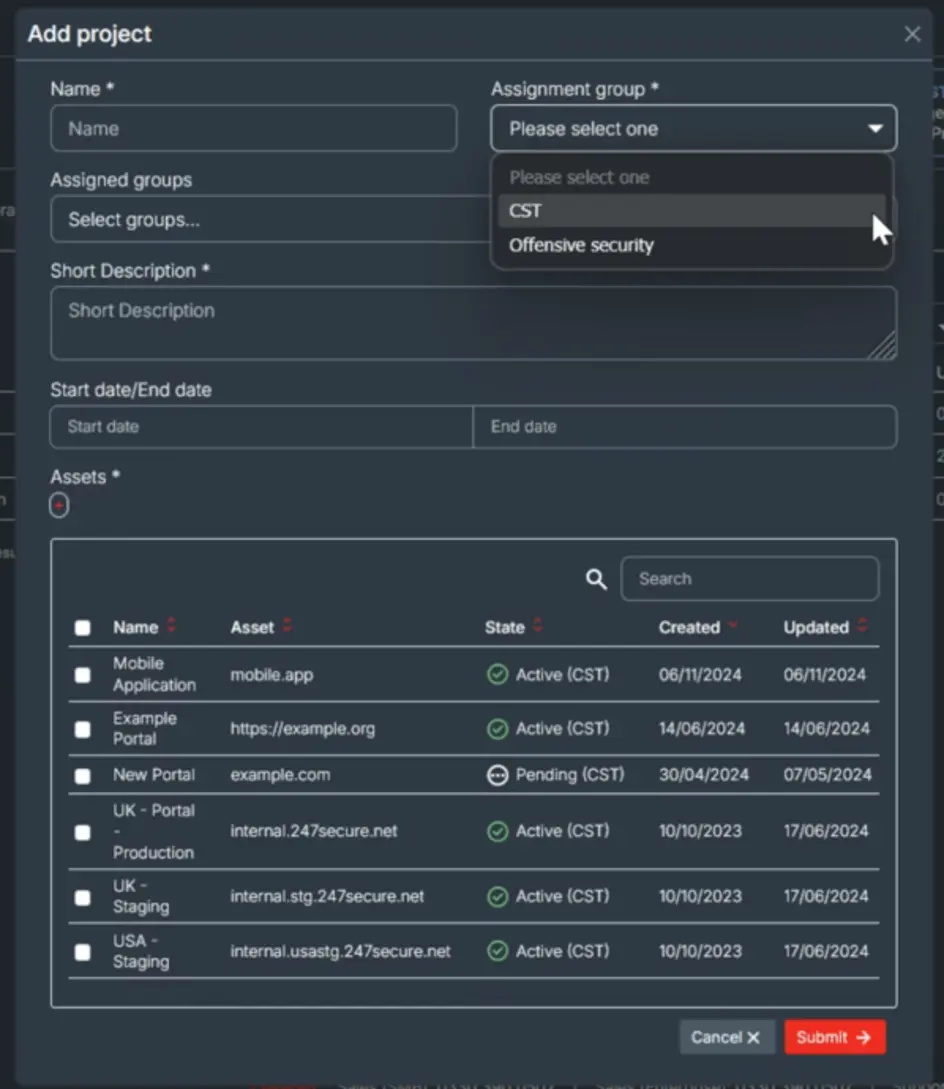Open the End date field

click(685, 426)
